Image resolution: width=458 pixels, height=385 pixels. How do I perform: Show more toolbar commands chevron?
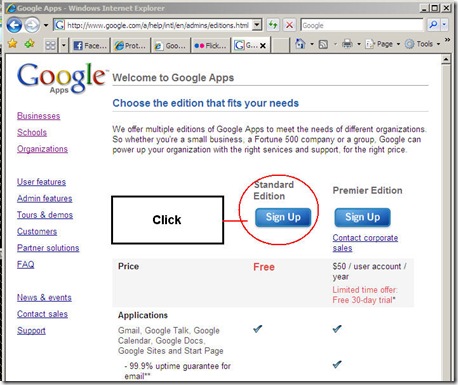(x=447, y=40)
